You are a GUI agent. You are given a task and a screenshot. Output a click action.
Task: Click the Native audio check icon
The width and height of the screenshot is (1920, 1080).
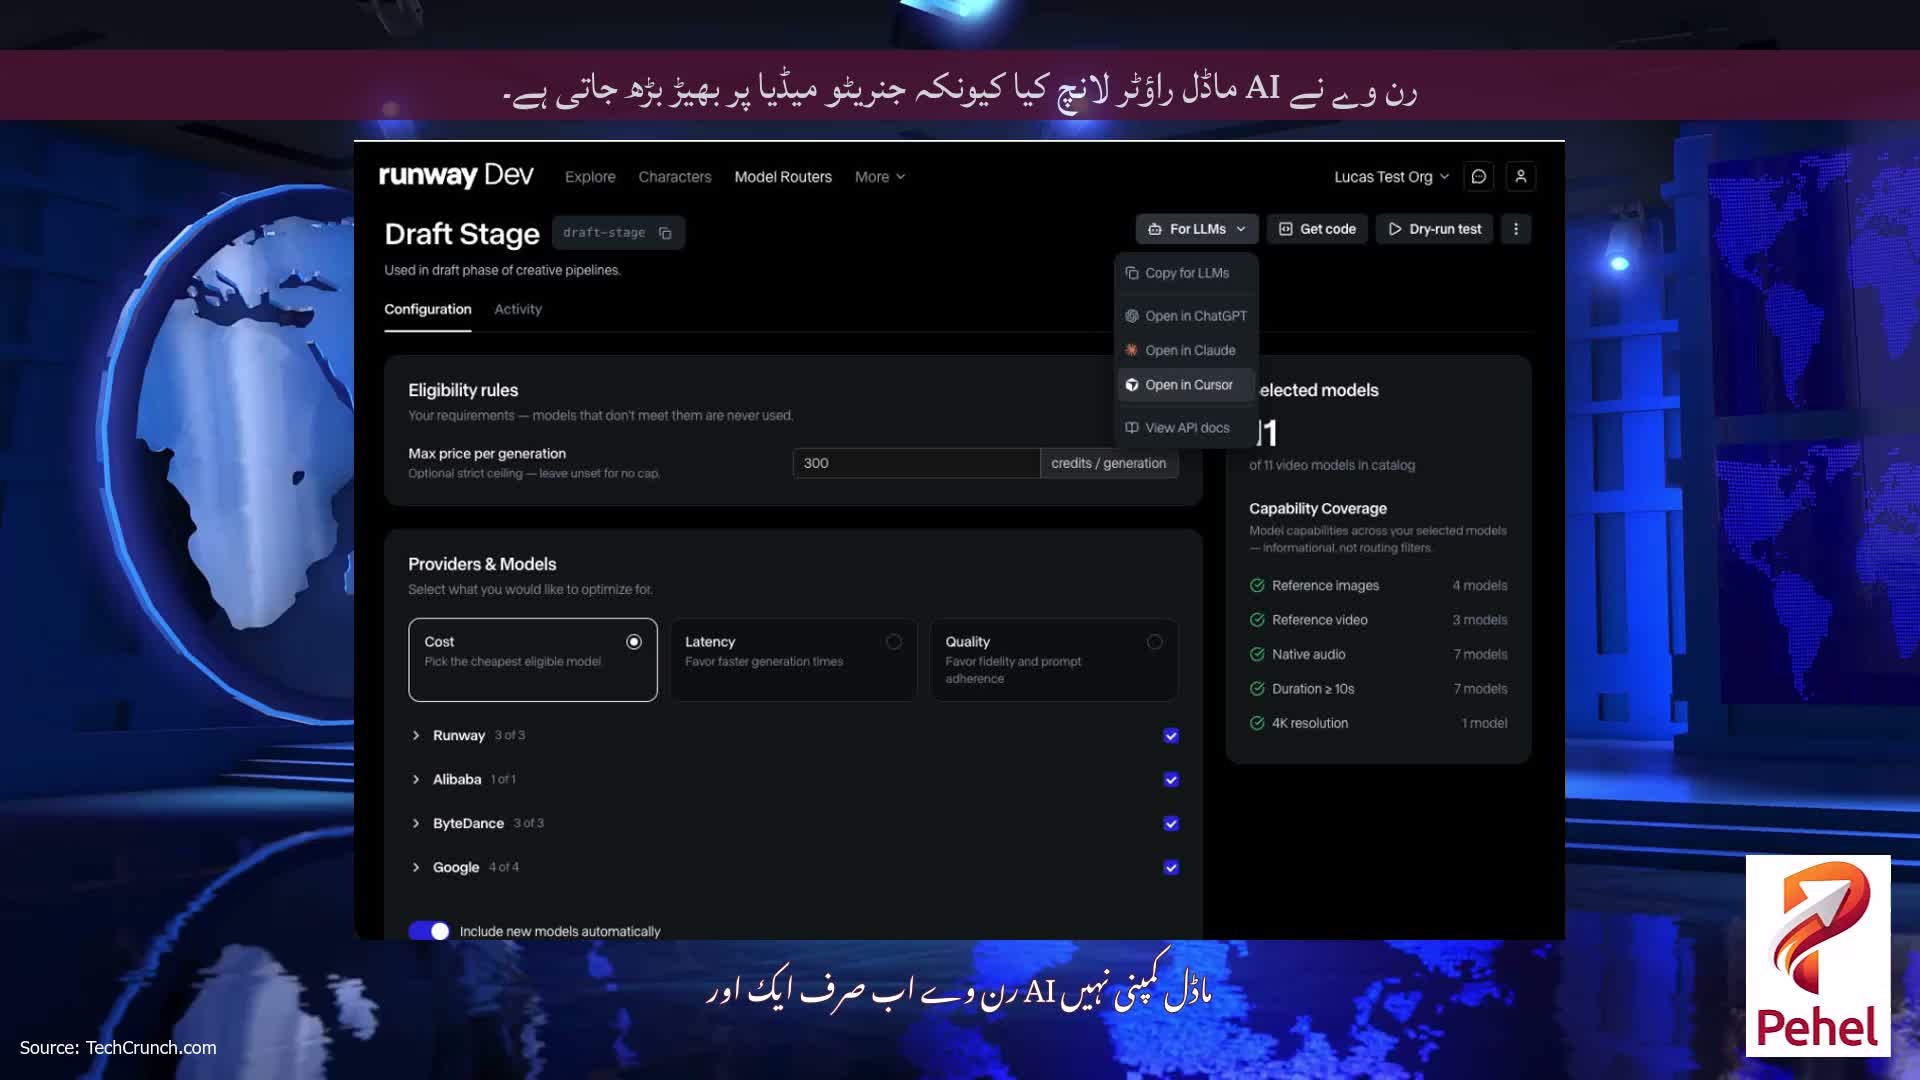click(1257, 655)
